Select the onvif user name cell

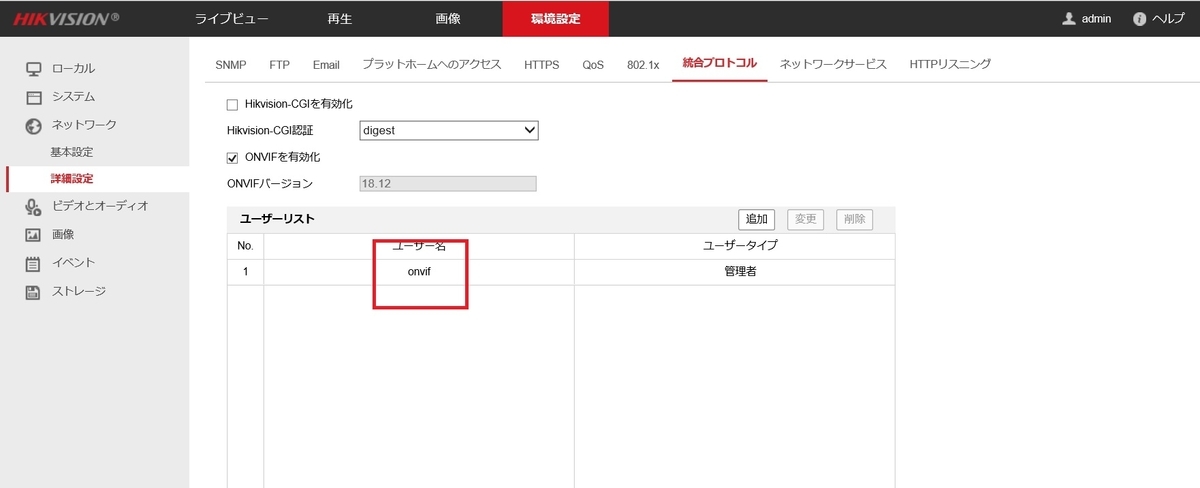(419, 272)
